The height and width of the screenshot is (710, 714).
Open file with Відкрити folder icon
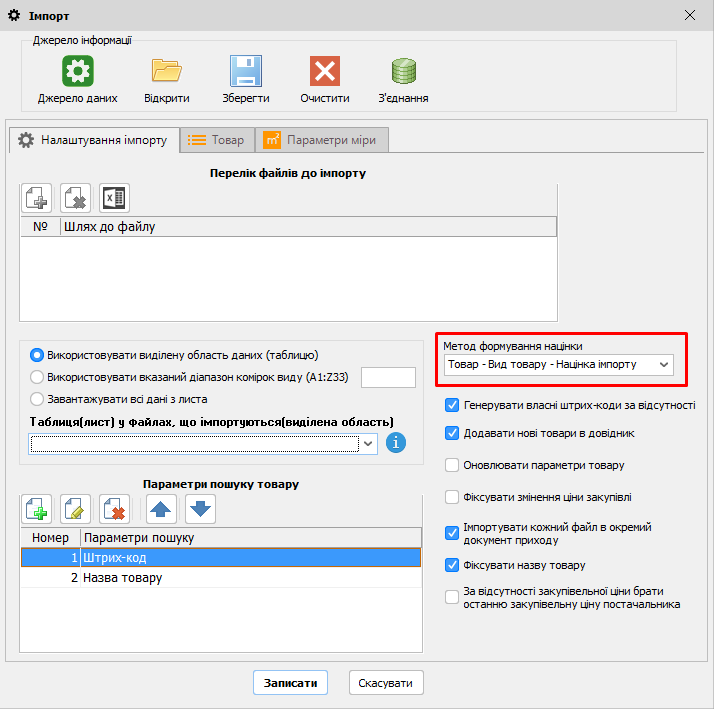166,72
